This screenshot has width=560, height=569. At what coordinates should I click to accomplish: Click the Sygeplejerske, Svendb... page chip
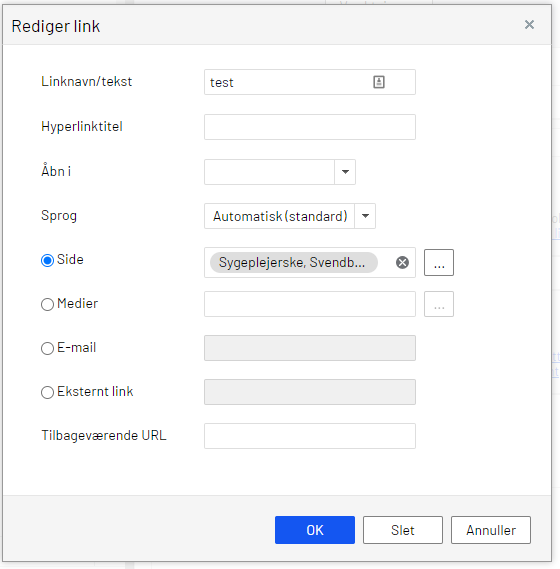pos(294,262)
